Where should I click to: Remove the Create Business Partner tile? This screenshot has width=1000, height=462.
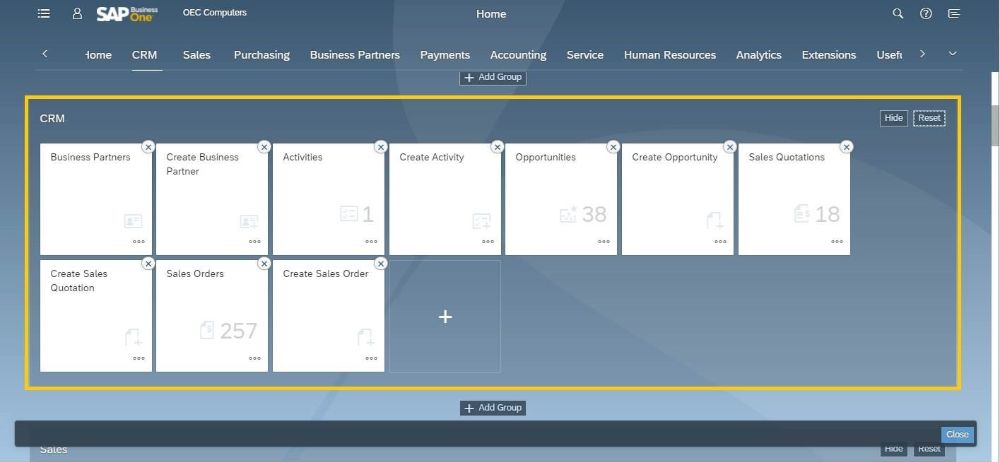264,147
